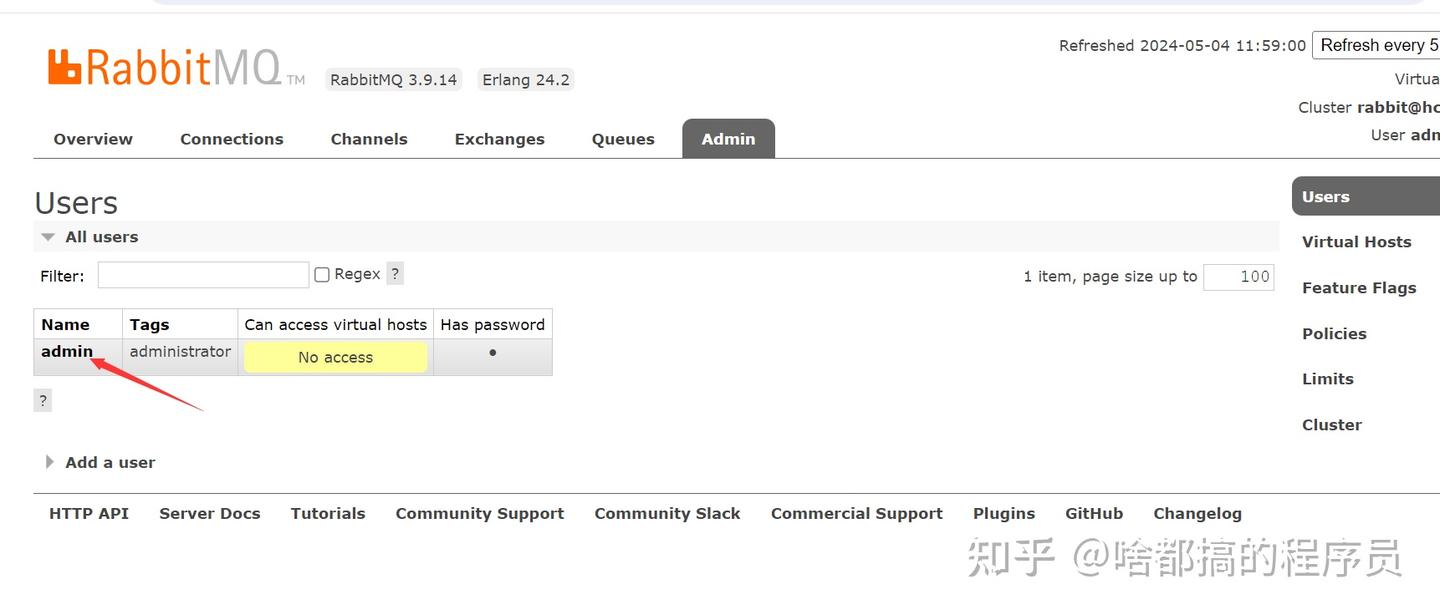
Task: Open the help icon below users table
Action: [x=42, y=400]
